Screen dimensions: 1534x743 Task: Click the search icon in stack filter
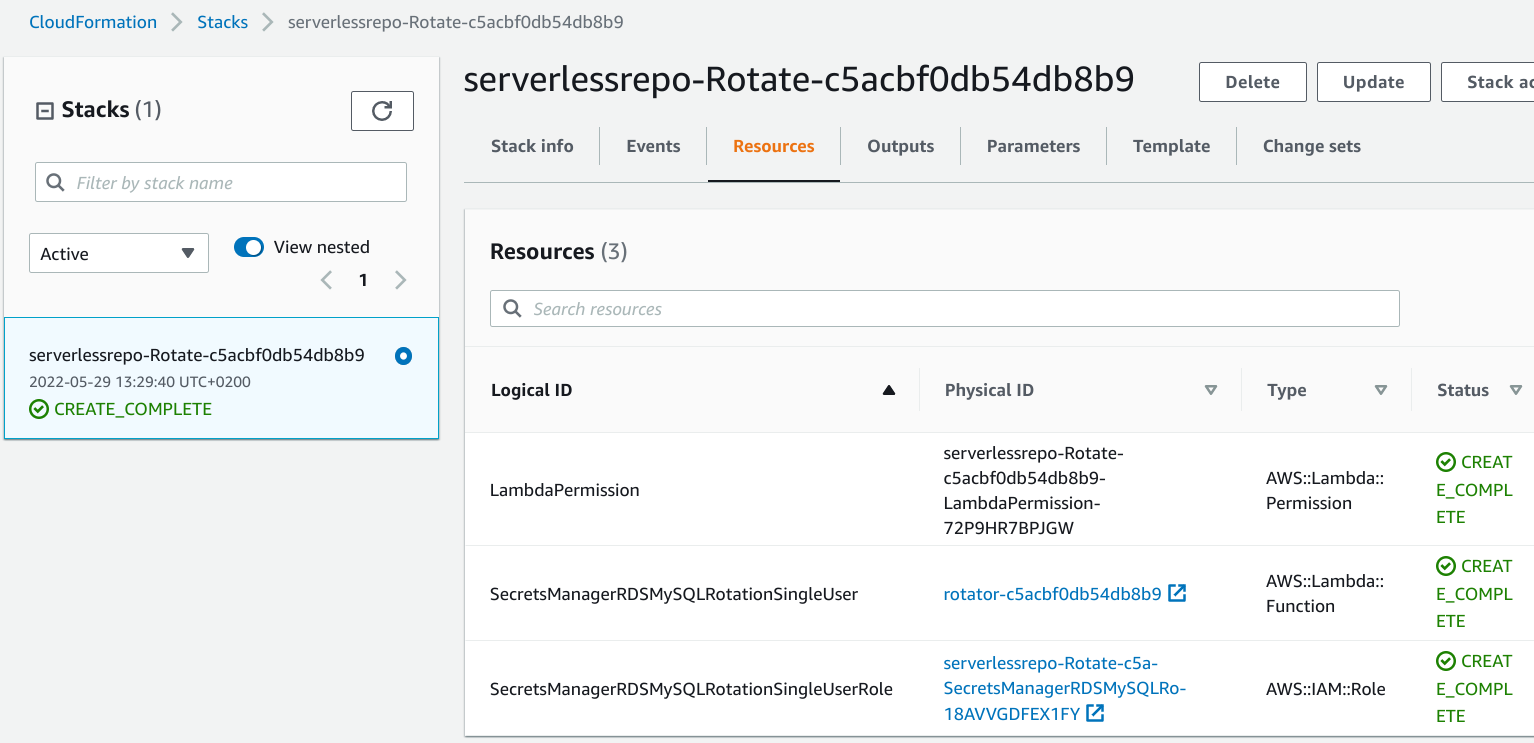[x=55, y=183]
